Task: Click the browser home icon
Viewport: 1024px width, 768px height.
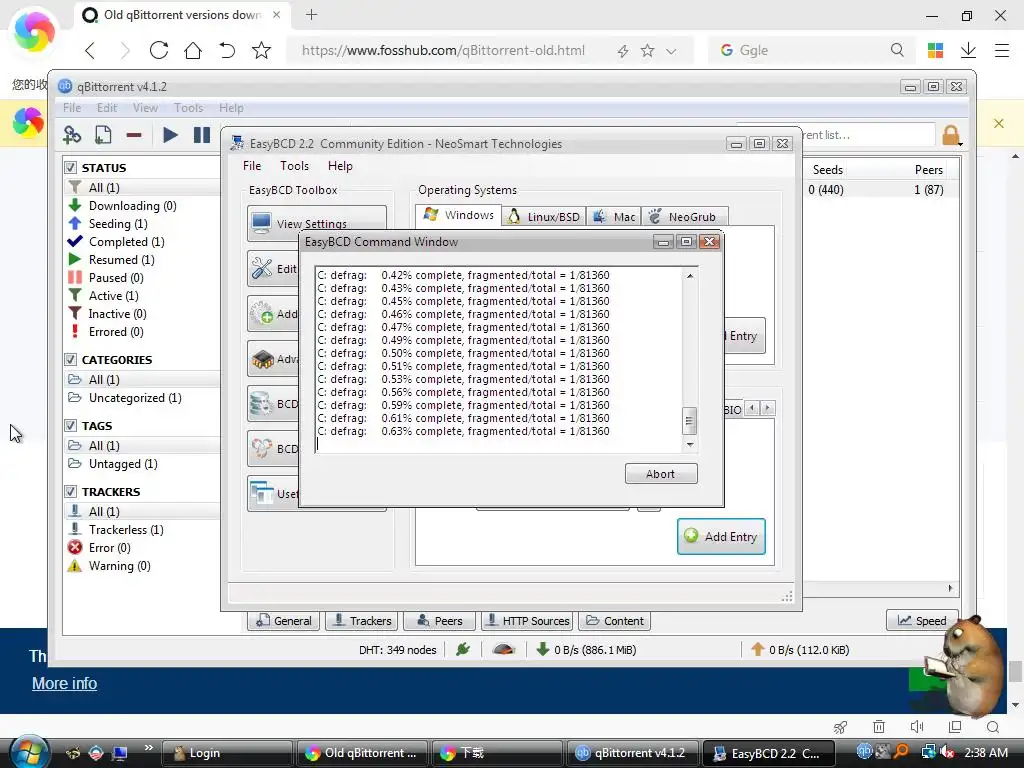Action: tap(193, 50)
